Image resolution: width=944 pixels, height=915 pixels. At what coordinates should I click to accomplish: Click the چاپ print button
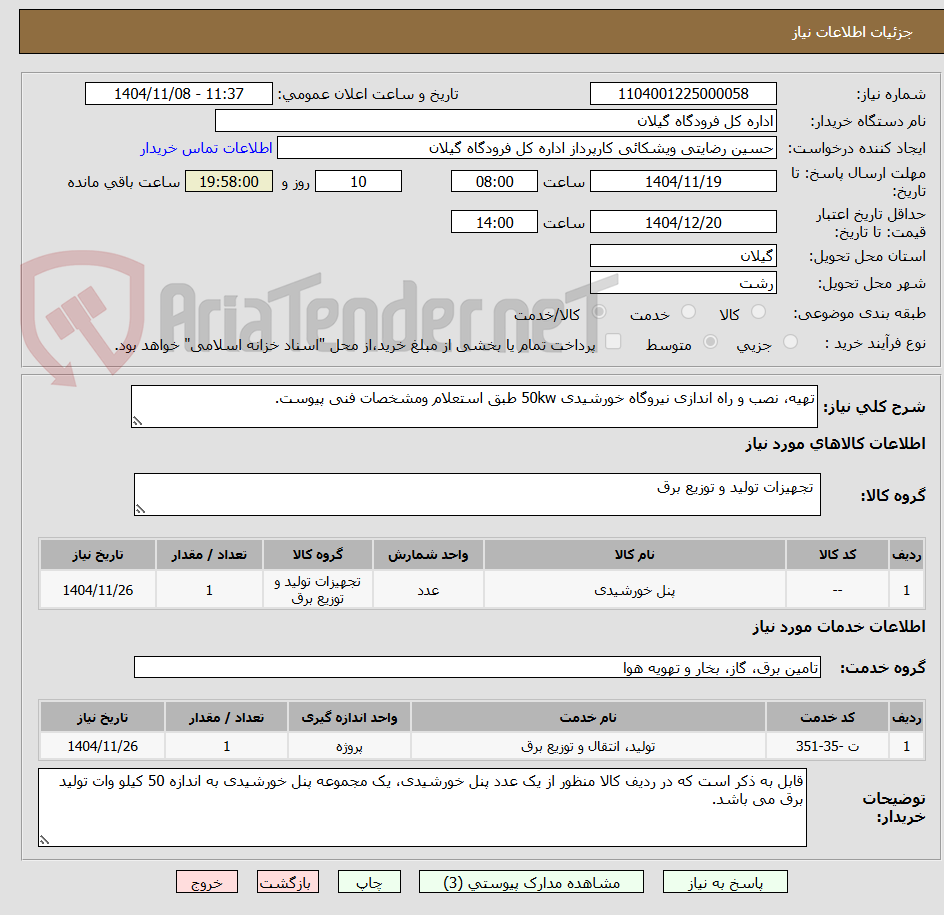point(369,882)
